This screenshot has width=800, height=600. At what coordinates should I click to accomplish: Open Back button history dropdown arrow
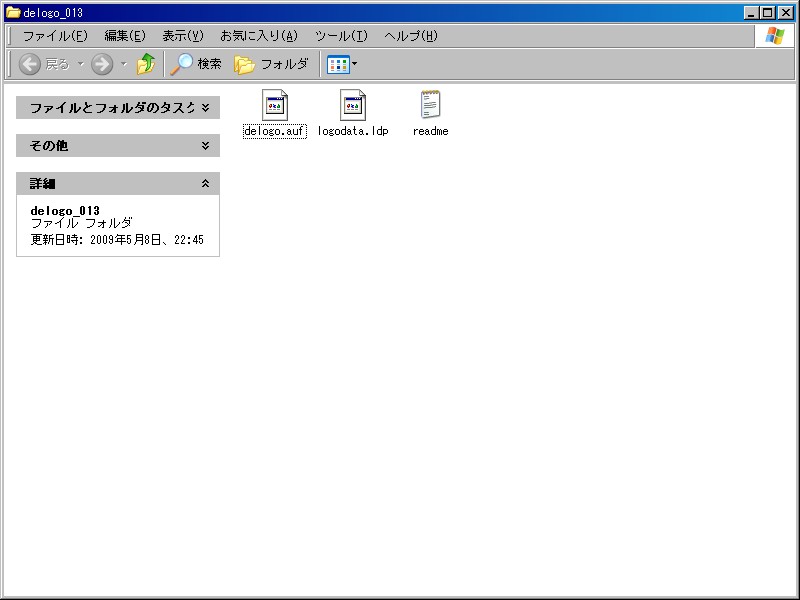[x=81, y=64]
